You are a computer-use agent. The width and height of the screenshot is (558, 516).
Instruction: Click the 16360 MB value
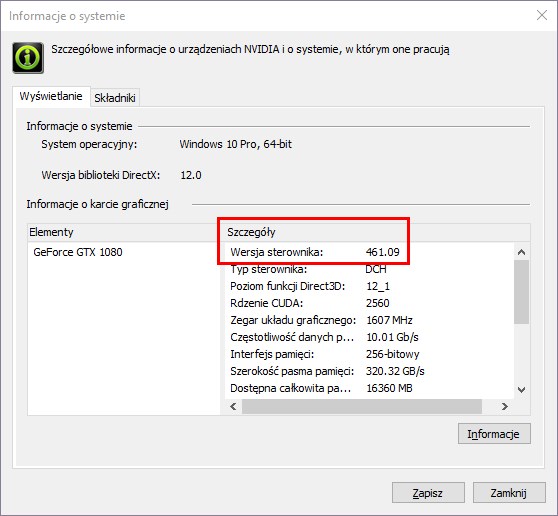(x=389, y=388)
